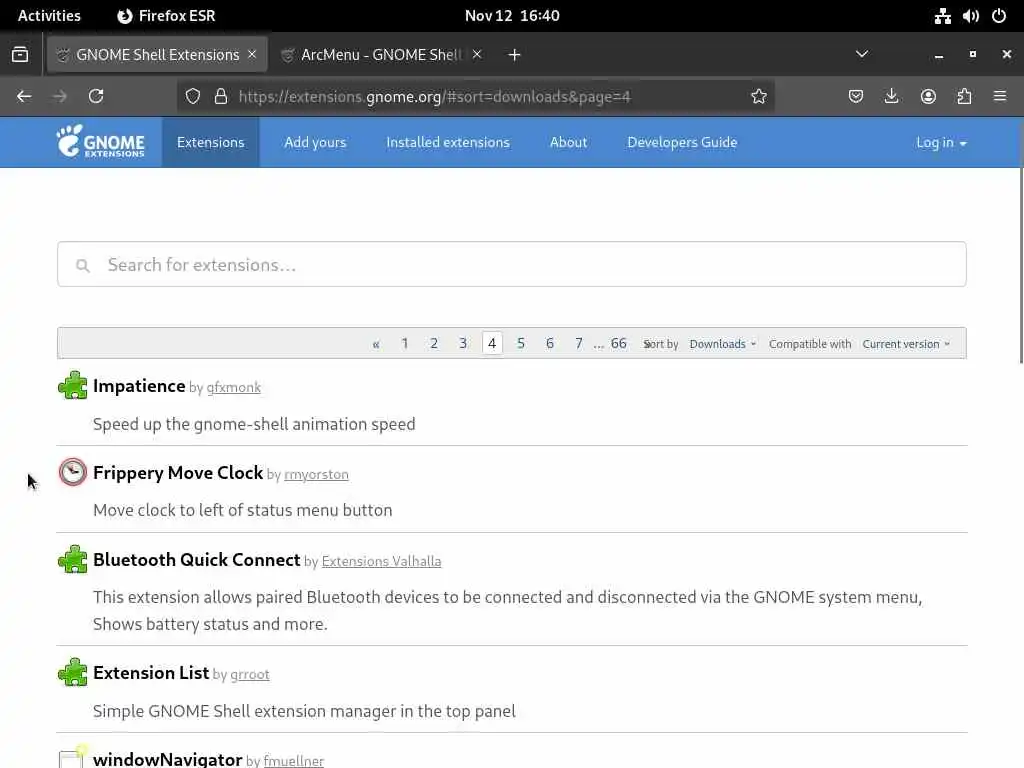Open the Current version compatibility dropdown
1024x768 pixels.
(x=906, y=344)
